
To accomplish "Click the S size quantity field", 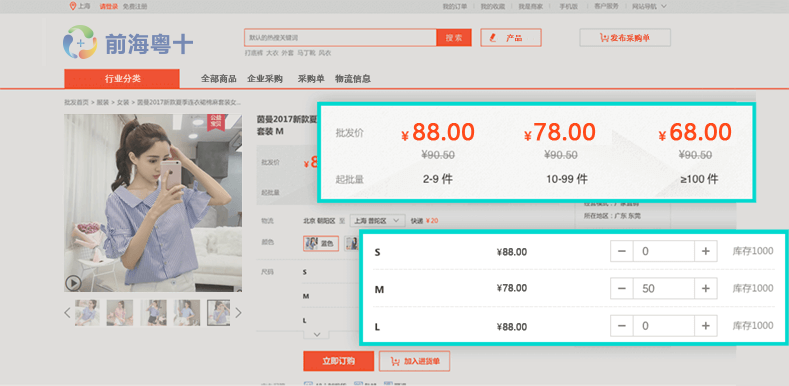I will coord(664,251).
